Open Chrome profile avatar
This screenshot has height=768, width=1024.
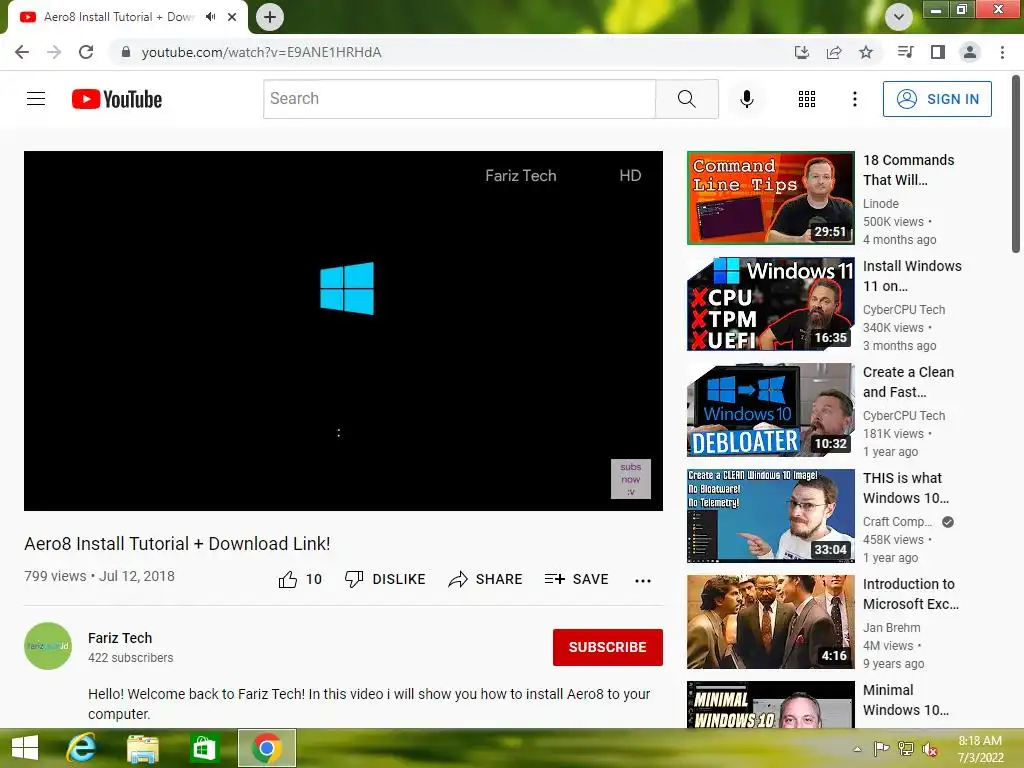(x=969, y=52)
